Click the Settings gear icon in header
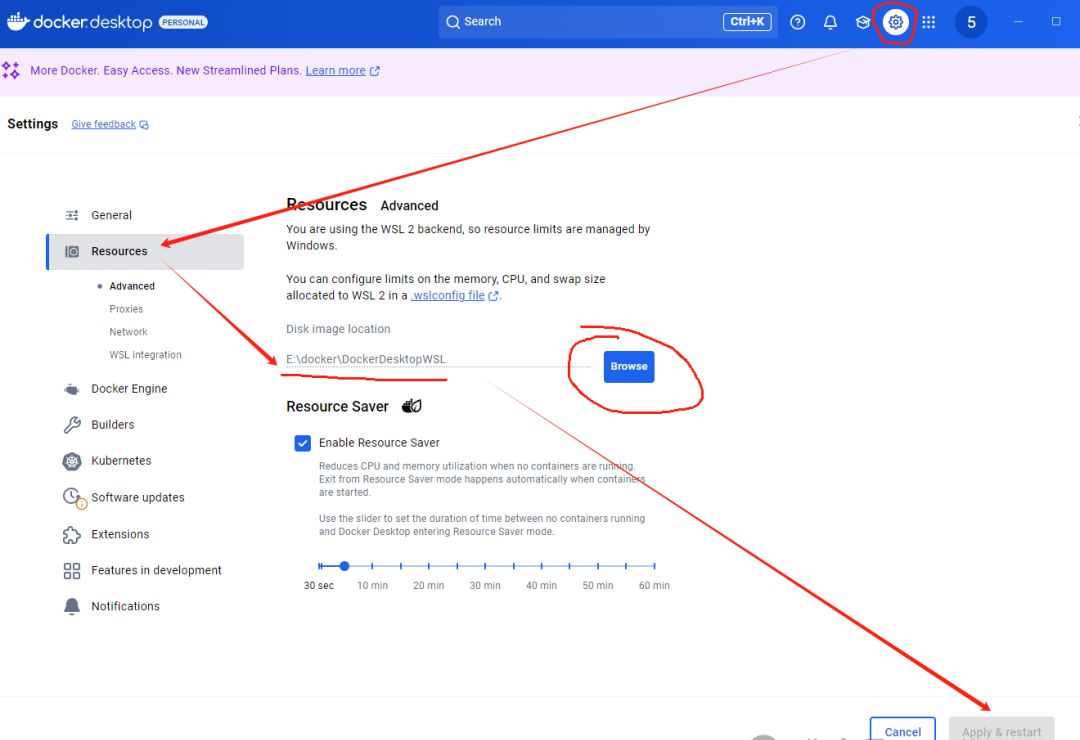This screenshot has width=1080, height=740. (x=896, y=22)
